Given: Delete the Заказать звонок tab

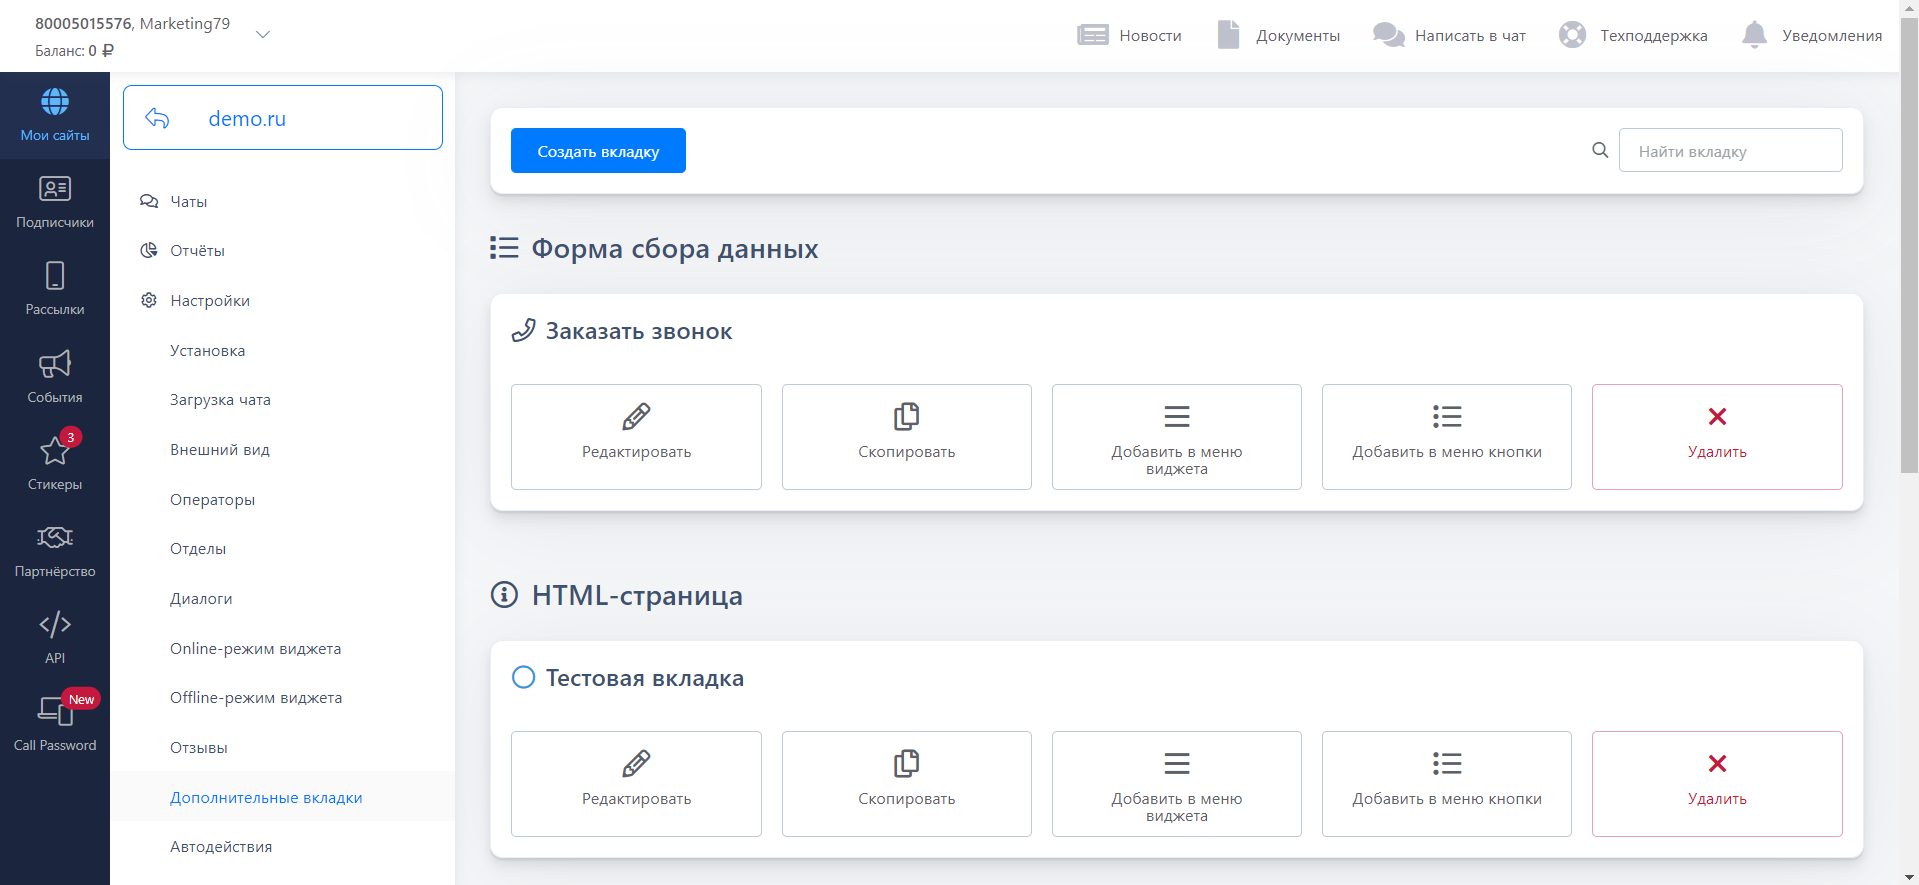Looking at the screenshot, I should (x=1716, y=437).
